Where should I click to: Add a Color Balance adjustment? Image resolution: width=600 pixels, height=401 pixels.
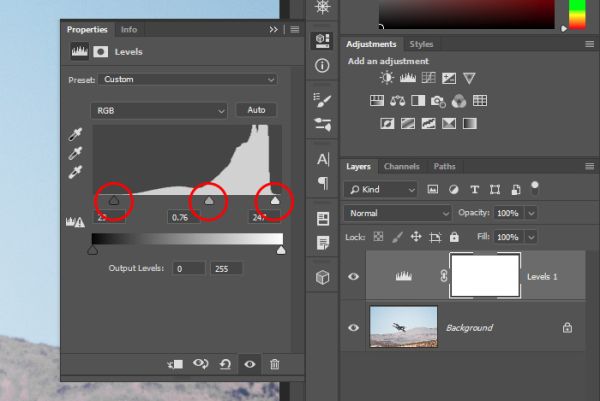coord(398,101)
